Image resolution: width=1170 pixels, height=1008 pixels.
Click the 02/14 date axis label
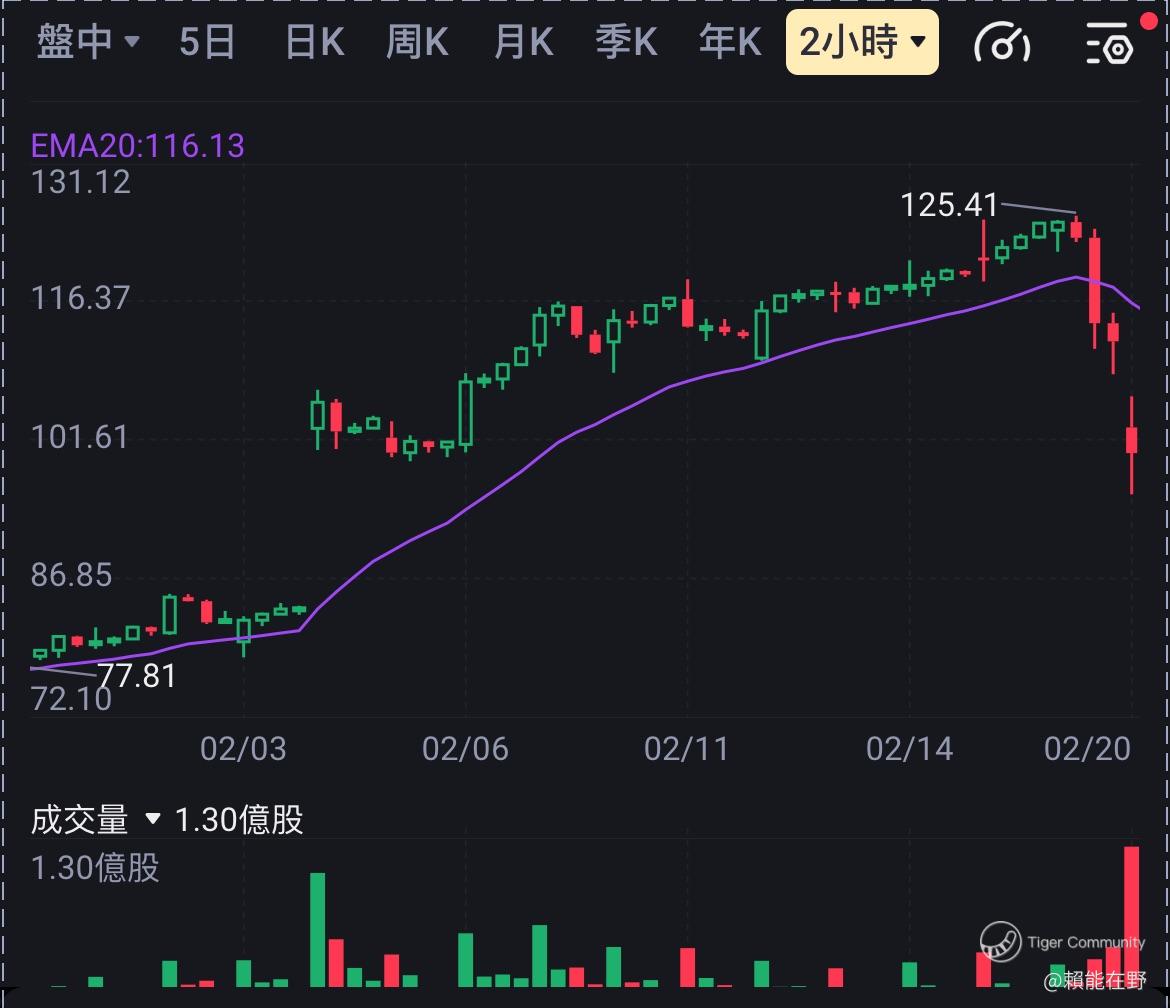pos(910,749)
